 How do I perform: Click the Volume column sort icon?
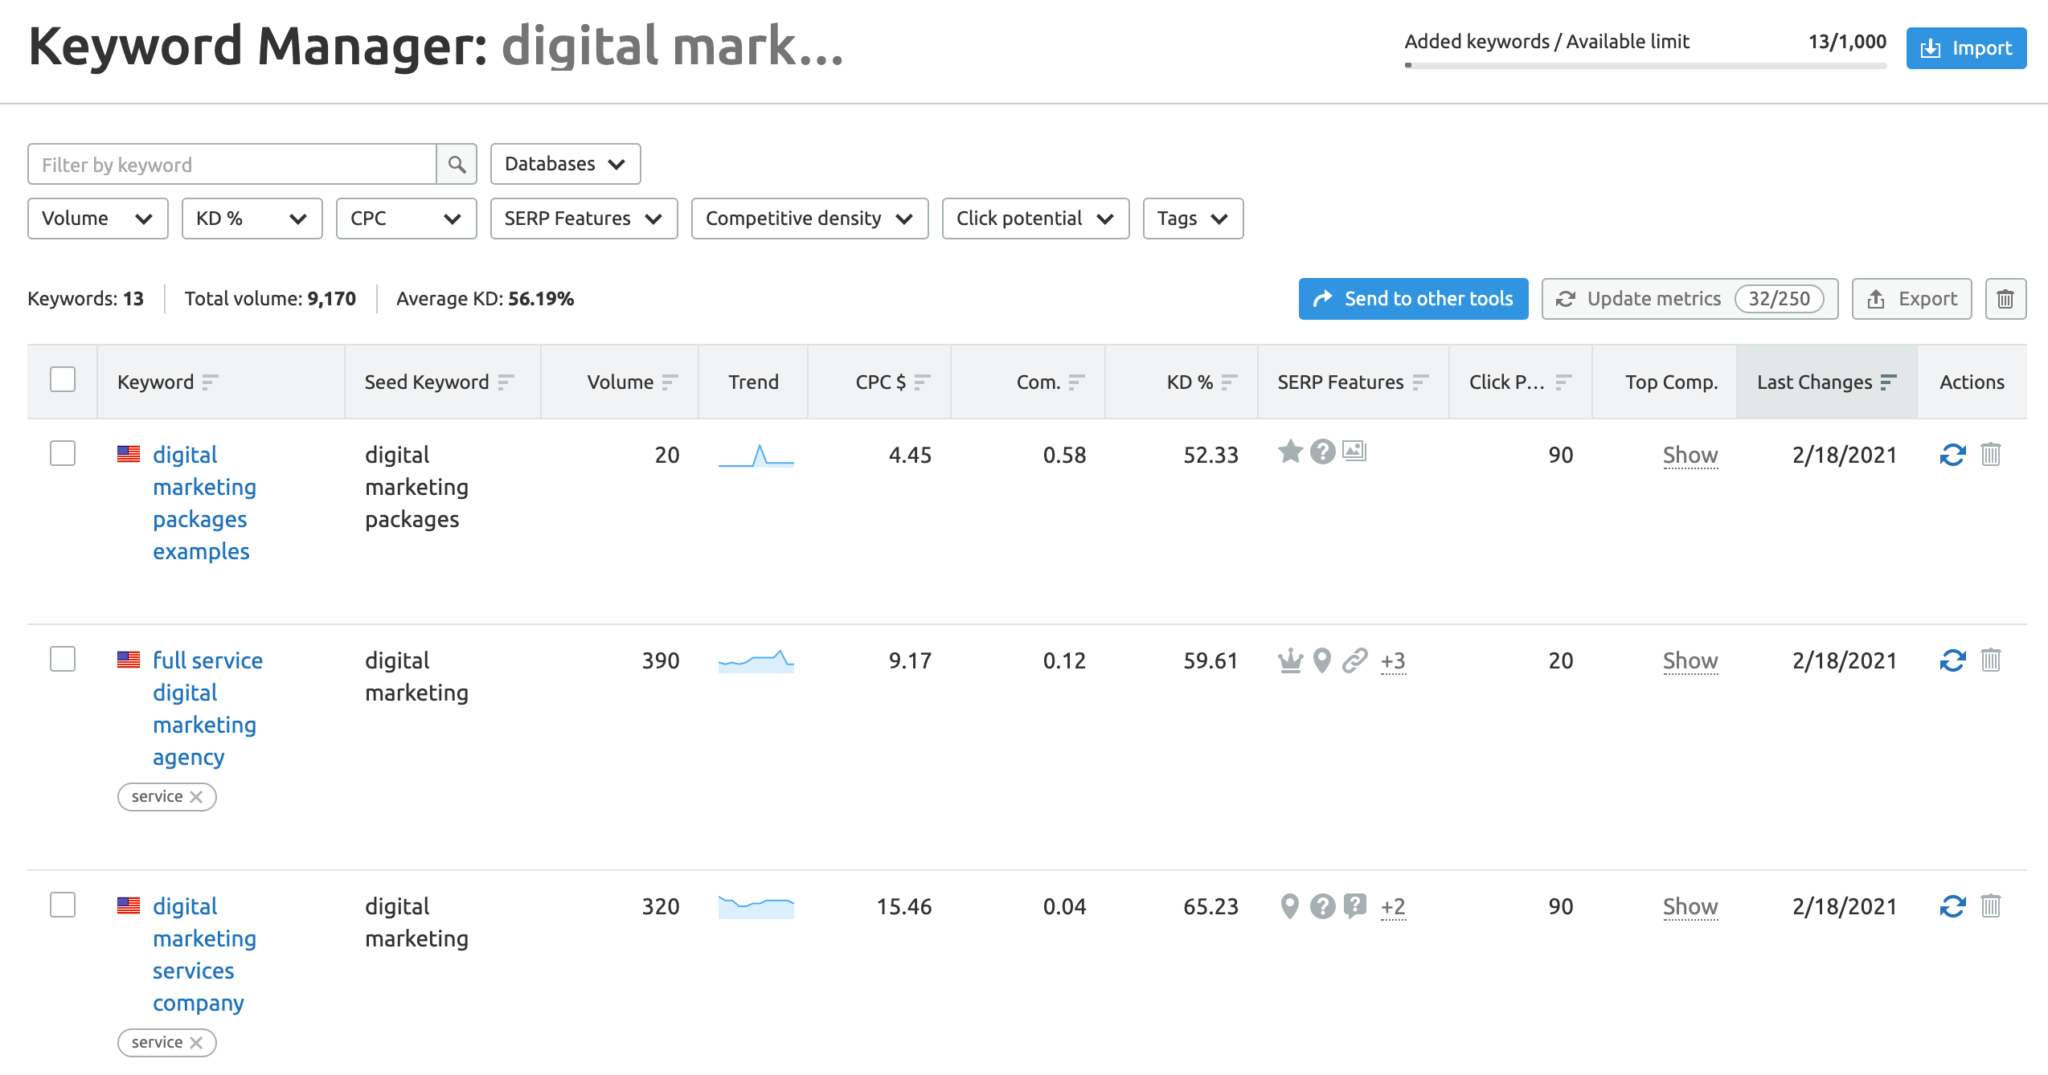[x=669, y=382]
